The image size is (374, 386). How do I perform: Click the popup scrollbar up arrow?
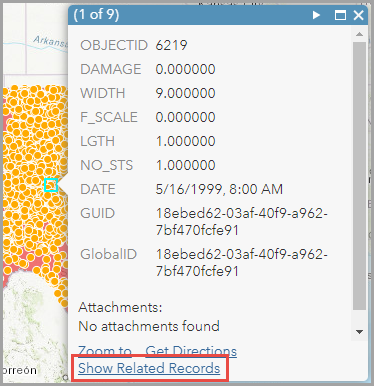point(359,34)
